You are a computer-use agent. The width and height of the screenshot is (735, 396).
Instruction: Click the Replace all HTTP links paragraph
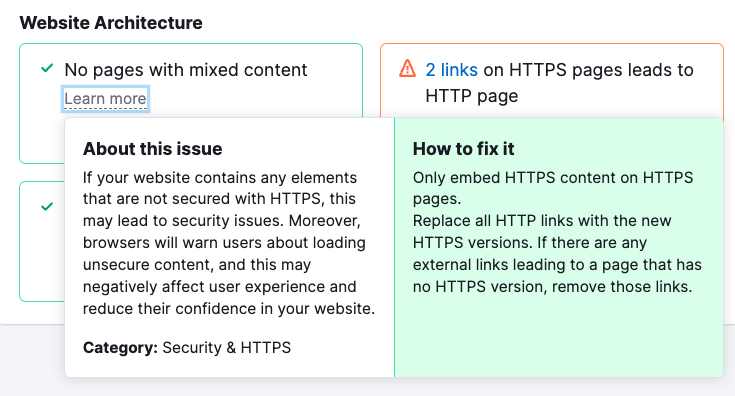[557, 254]
